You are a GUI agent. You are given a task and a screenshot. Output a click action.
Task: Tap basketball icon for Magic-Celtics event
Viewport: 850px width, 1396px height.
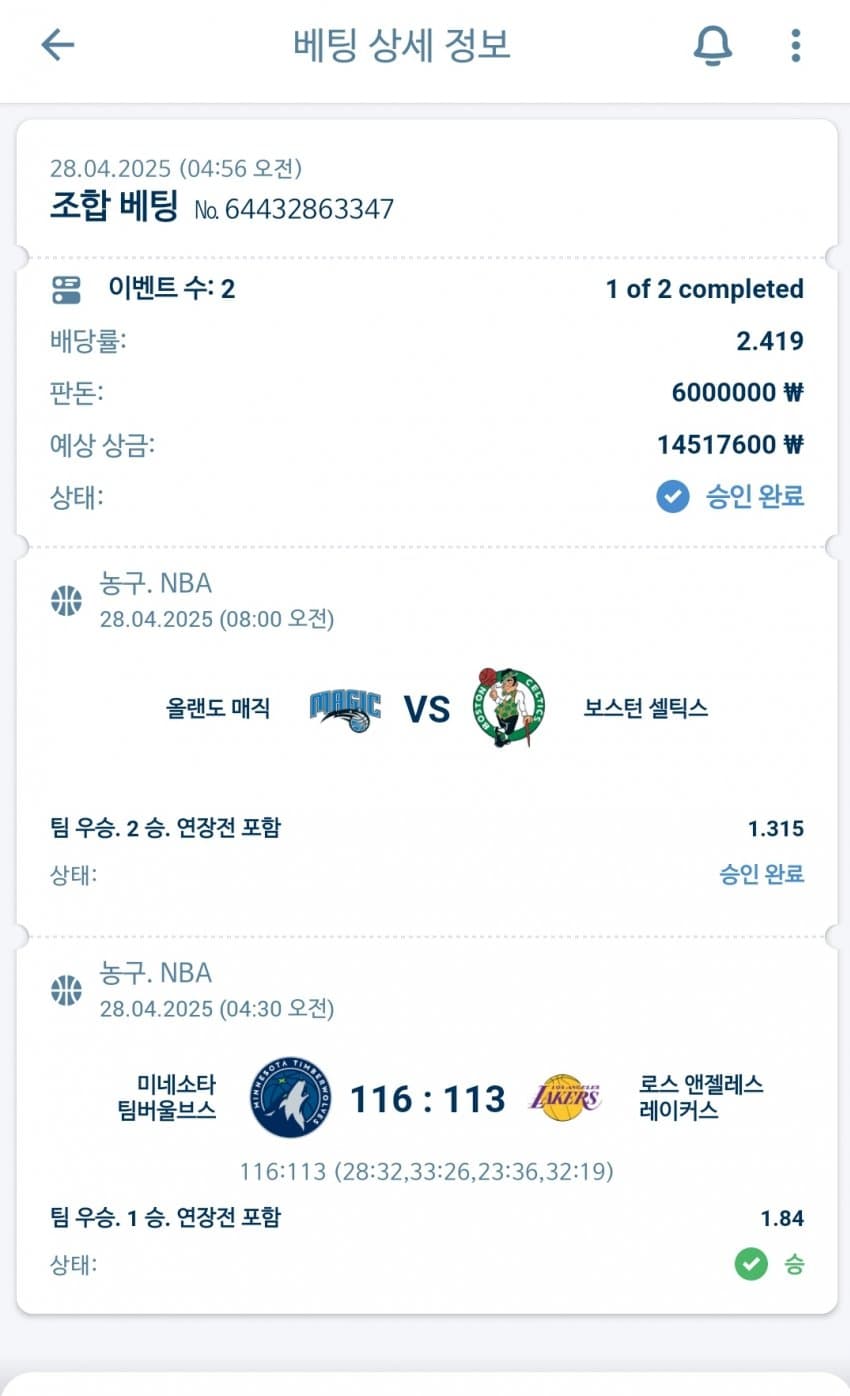66,601
